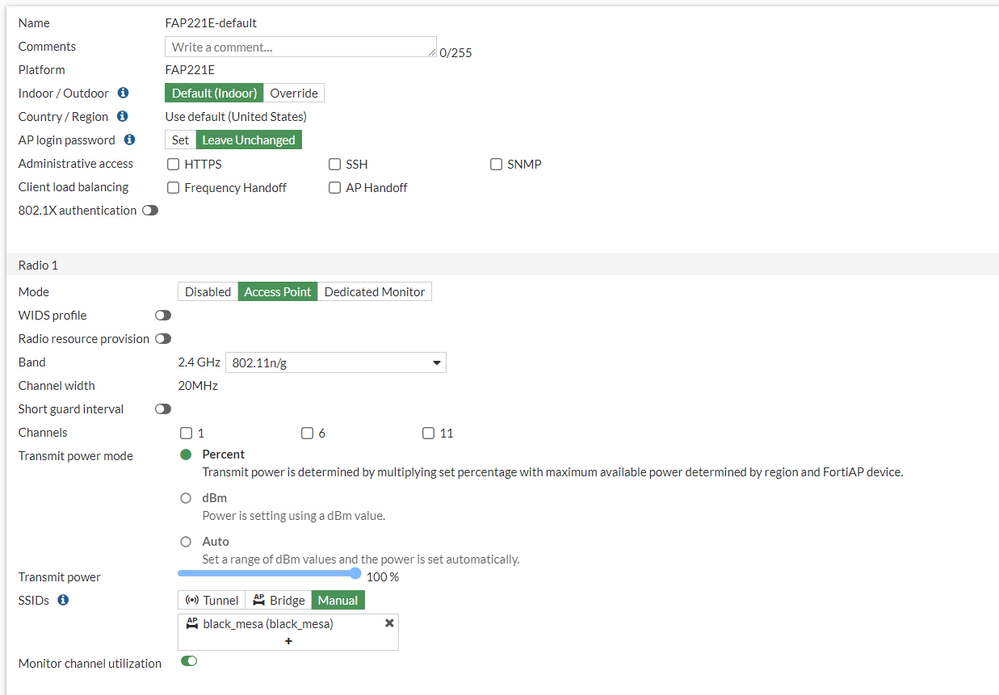Screen dimensions: 999x695
Task: Click the Indoor / Outdoor info icon
Action: pos(123,93)
